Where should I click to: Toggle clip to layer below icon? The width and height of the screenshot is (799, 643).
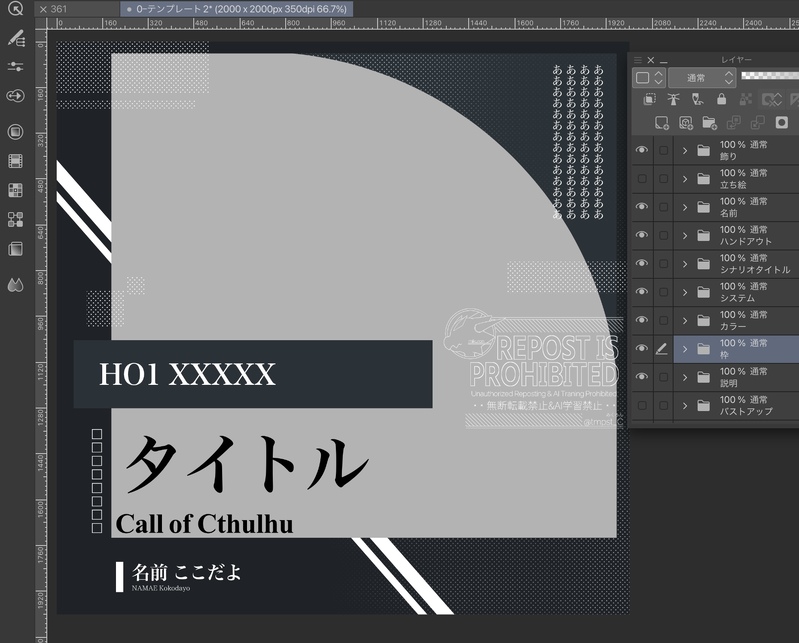click(649, 99)
